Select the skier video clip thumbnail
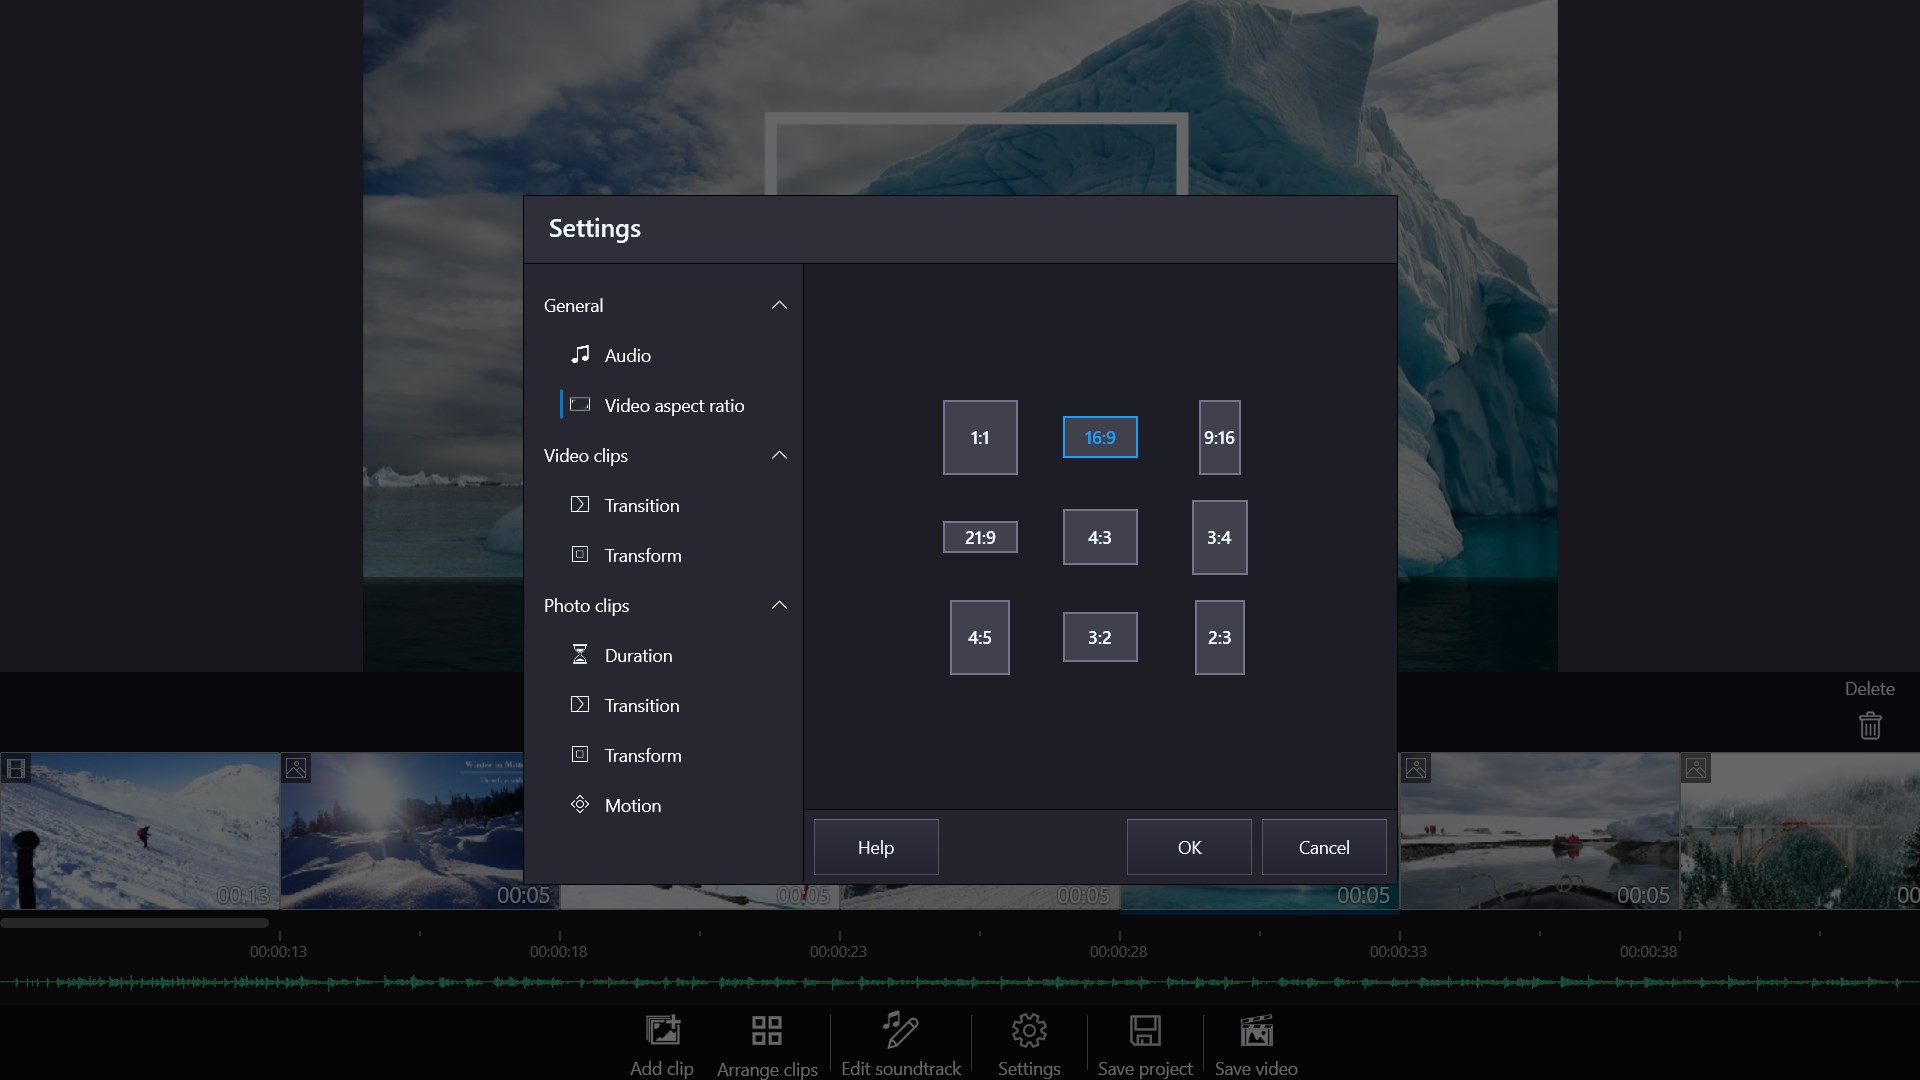Viewport: 1920px width, 1080px height. (140, 830)
